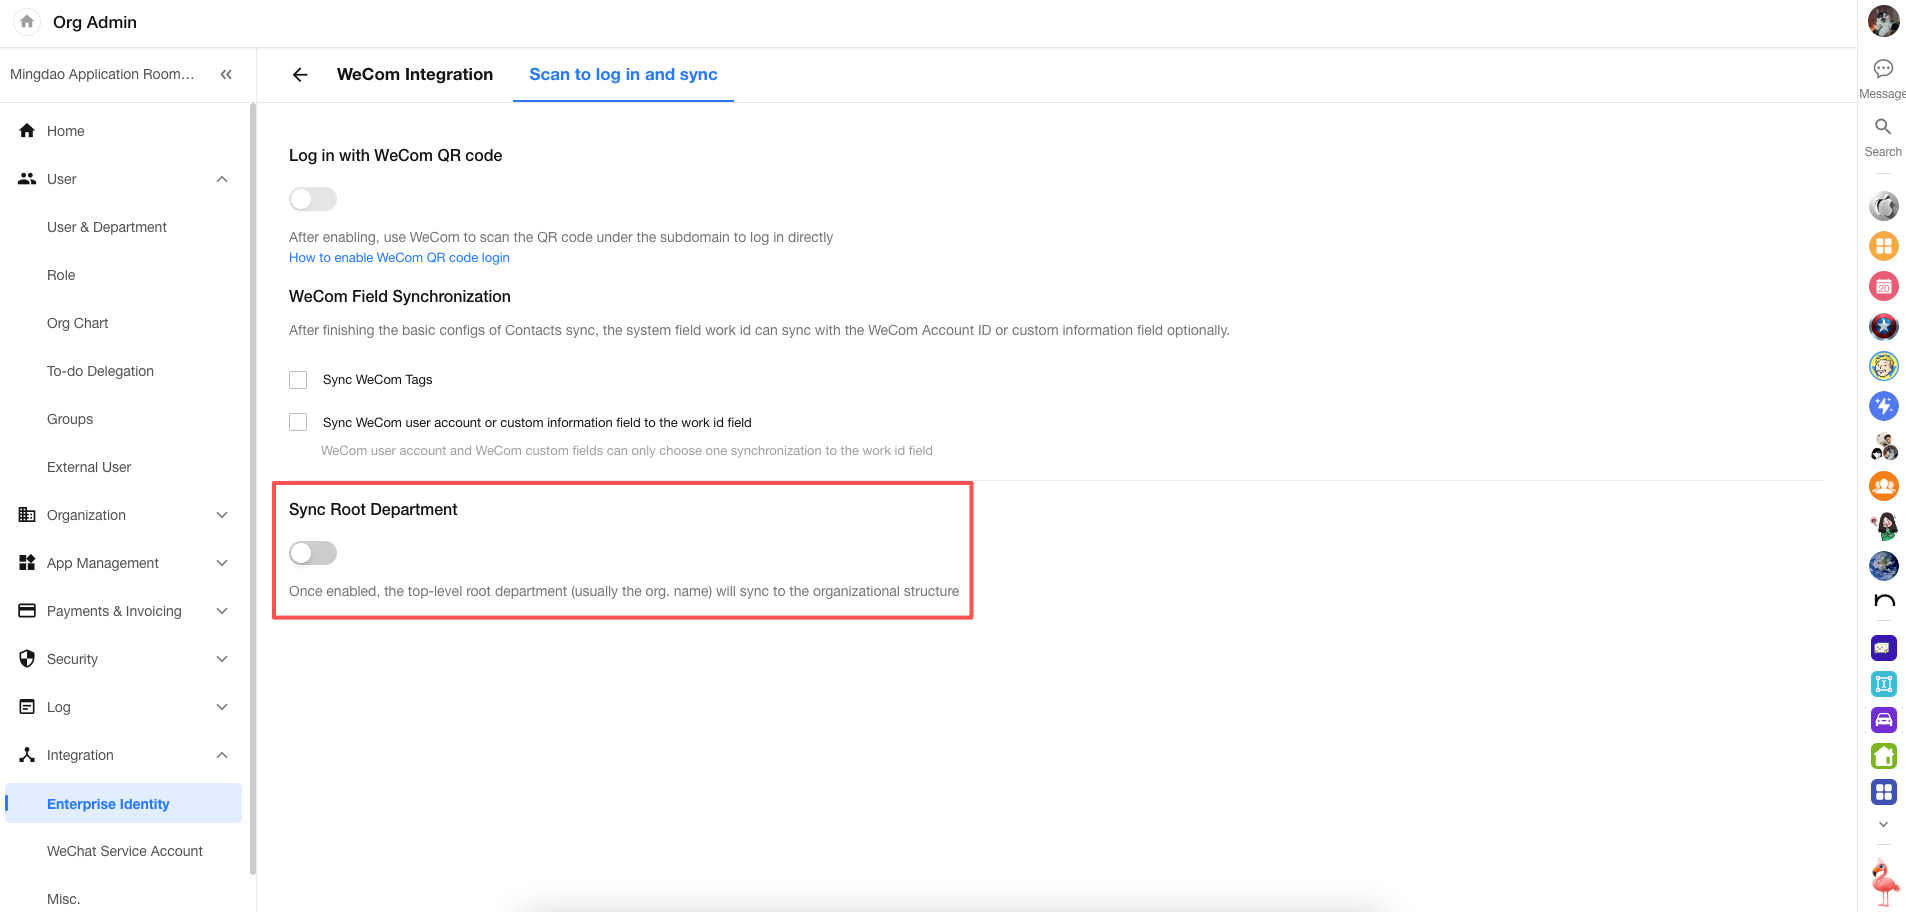Click the home icon beside Org Admin
This screenshot has width=1906, height=912.
[x=27, y=22]
